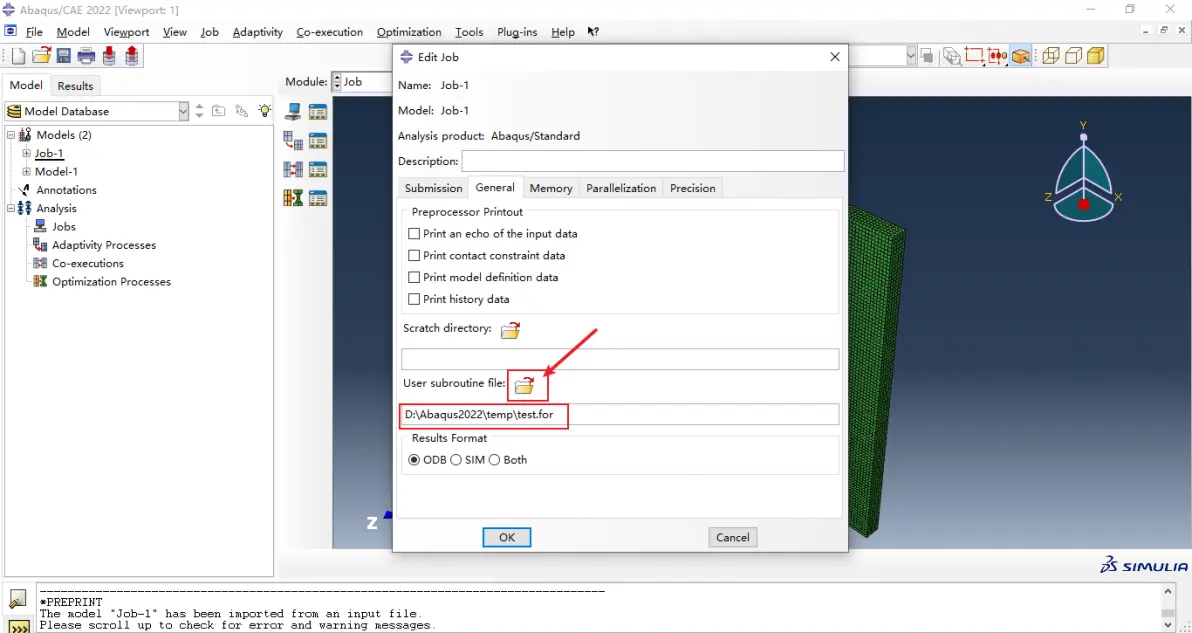The height and width of the screenshot is (633, 1192).
Task: Switch to wireframe render style
Action: 1051,55
